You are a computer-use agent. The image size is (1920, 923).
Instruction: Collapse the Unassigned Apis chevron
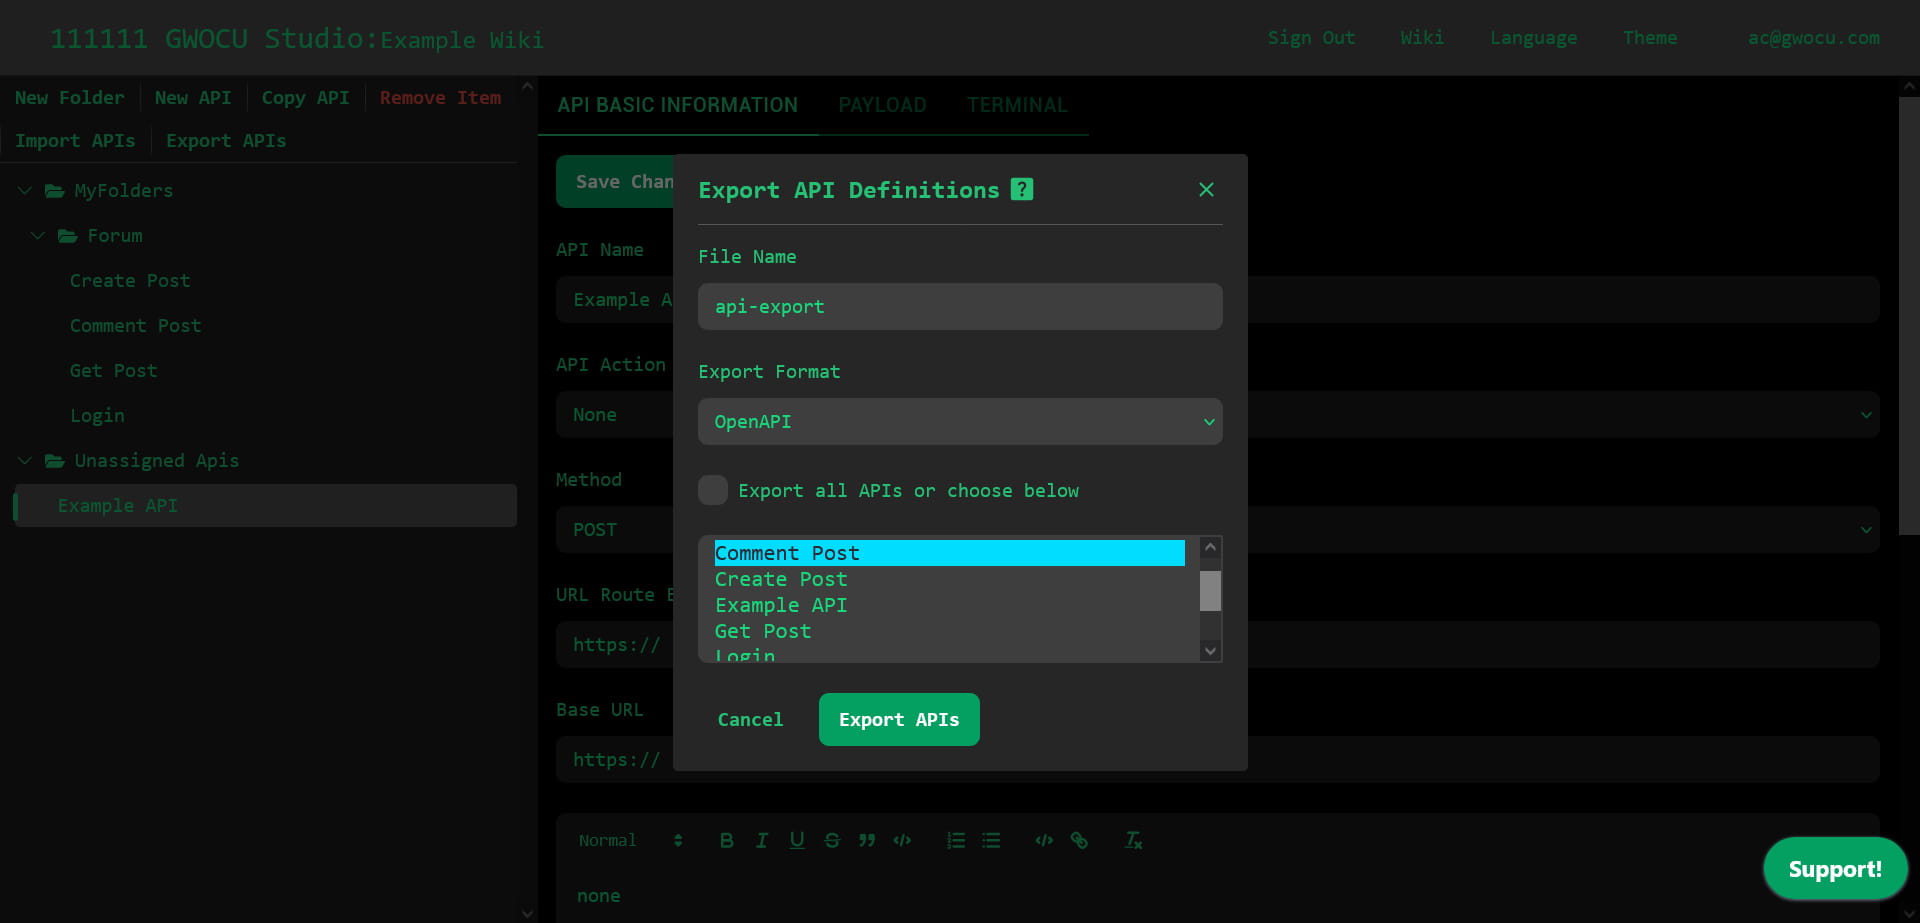coord(25,461)
